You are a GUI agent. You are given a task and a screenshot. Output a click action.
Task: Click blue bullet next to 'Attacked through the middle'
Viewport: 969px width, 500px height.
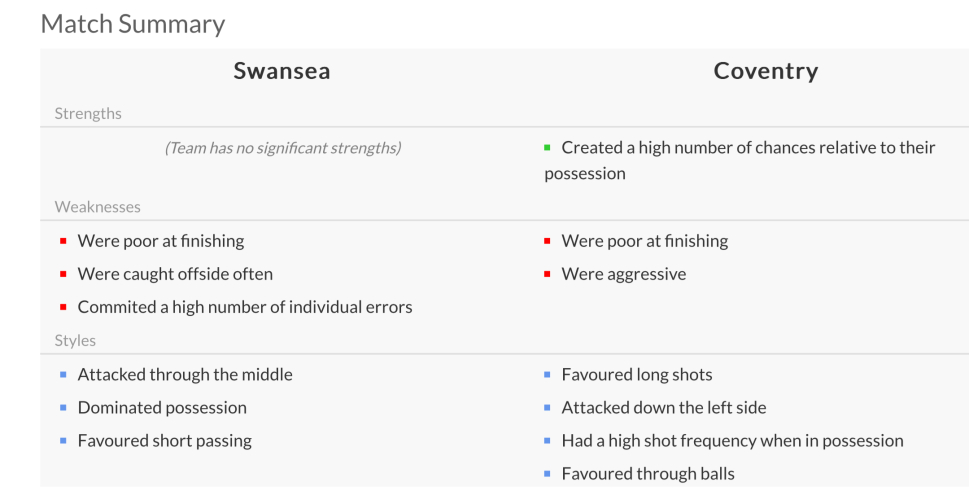pos(63,376)
